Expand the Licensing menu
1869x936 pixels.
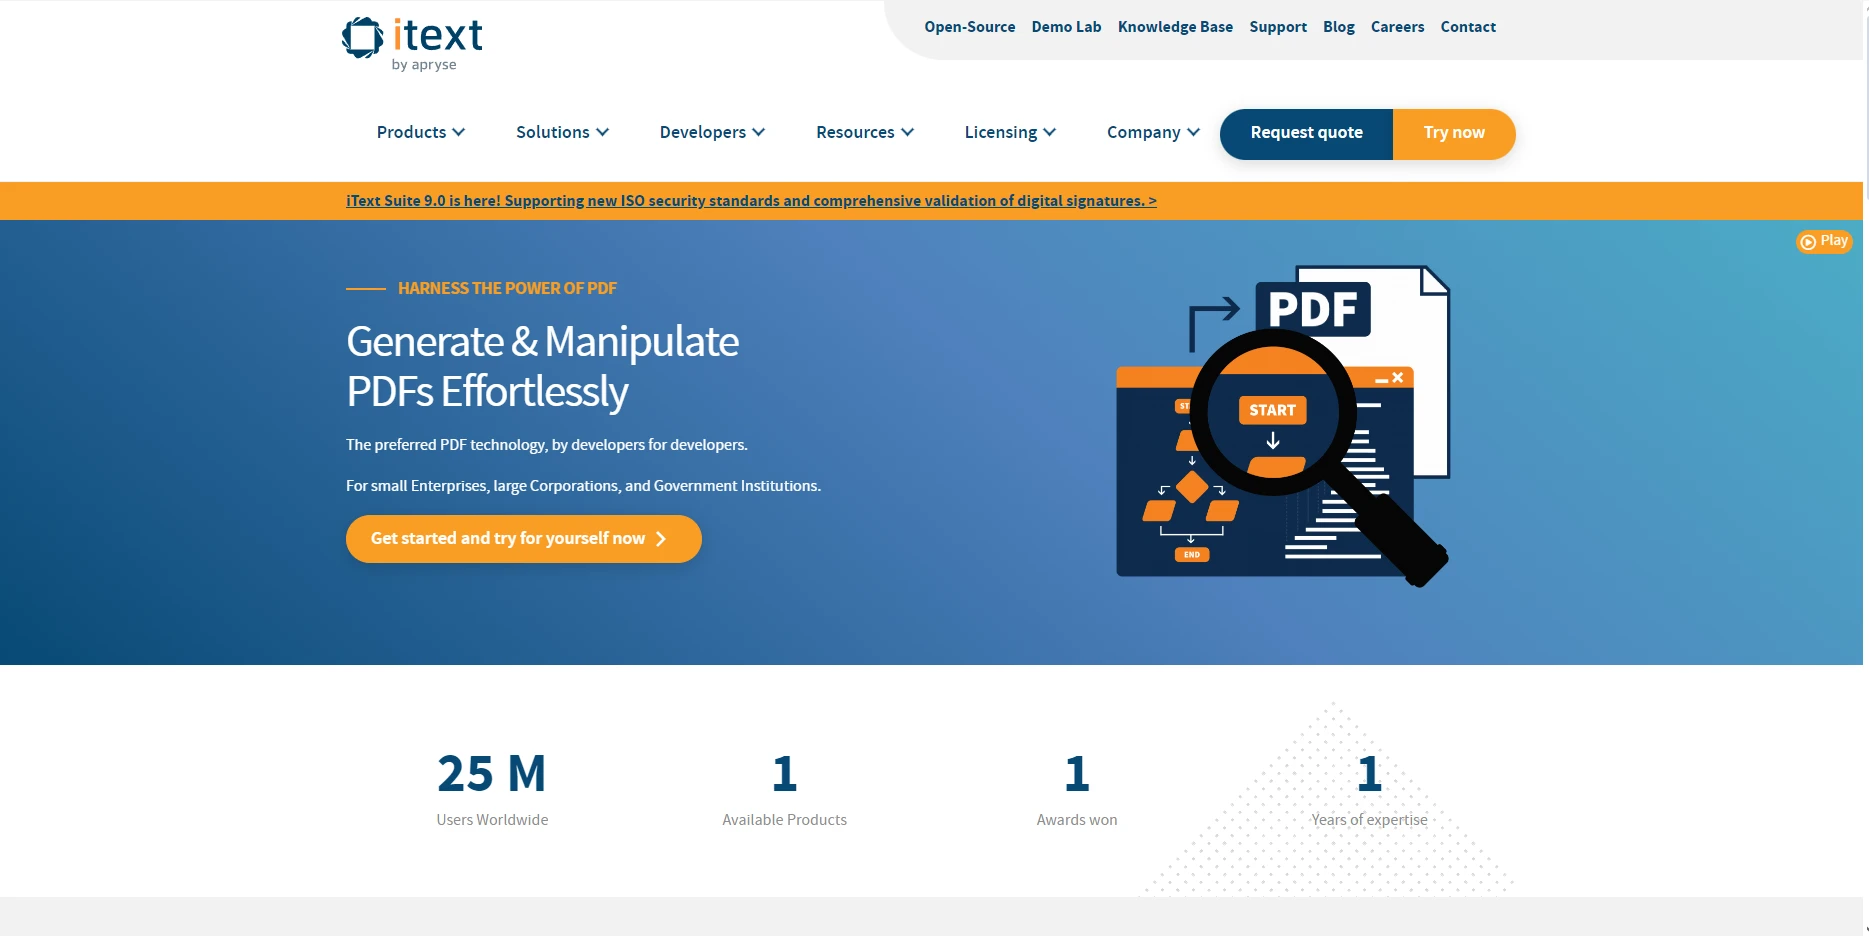click(x=1010, y=132)
